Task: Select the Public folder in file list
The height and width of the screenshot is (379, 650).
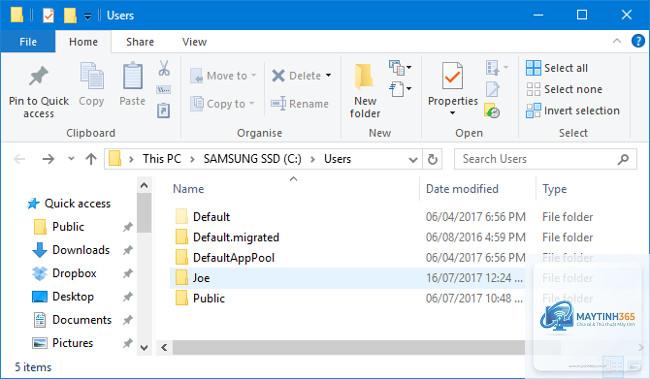Action: (209, 299)
